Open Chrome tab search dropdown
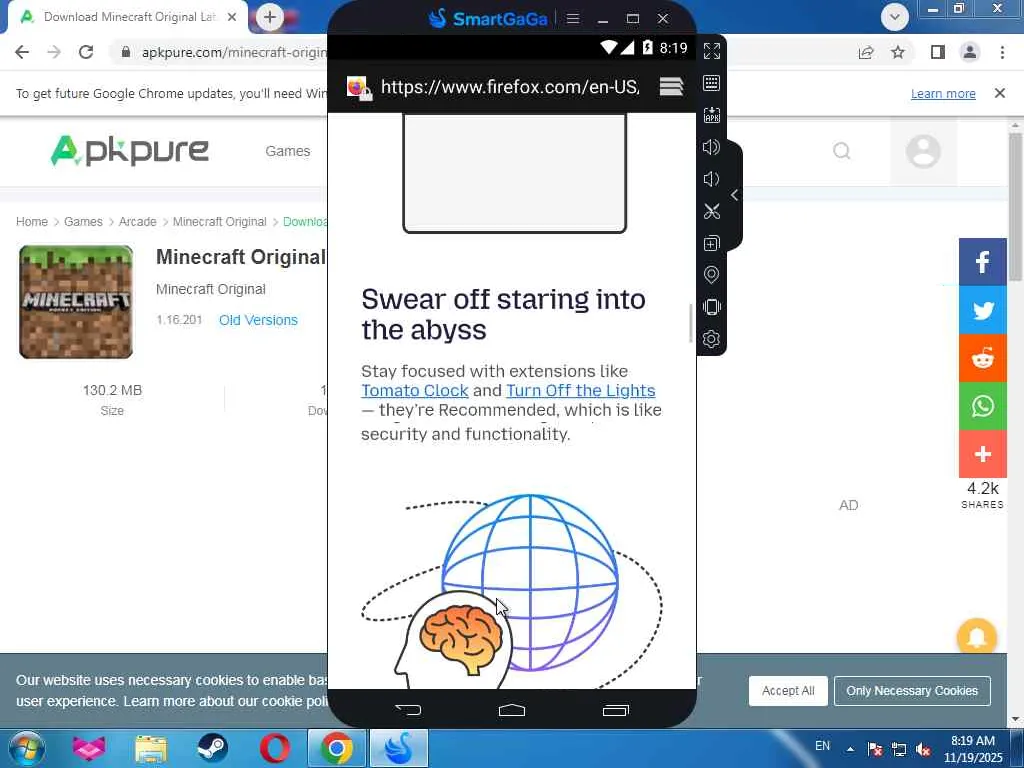The height and width of the screenshot is (768, 1024). [x=895, y=17]
